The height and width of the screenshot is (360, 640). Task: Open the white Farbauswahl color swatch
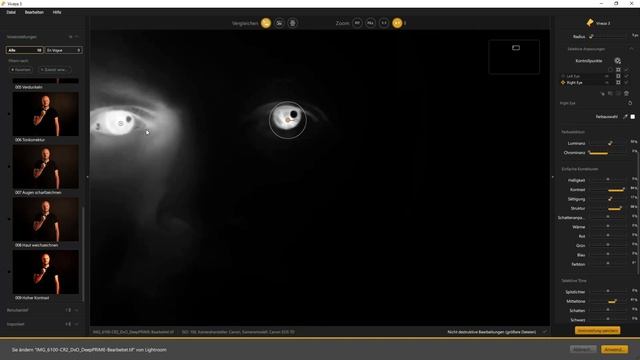point(633,117)
